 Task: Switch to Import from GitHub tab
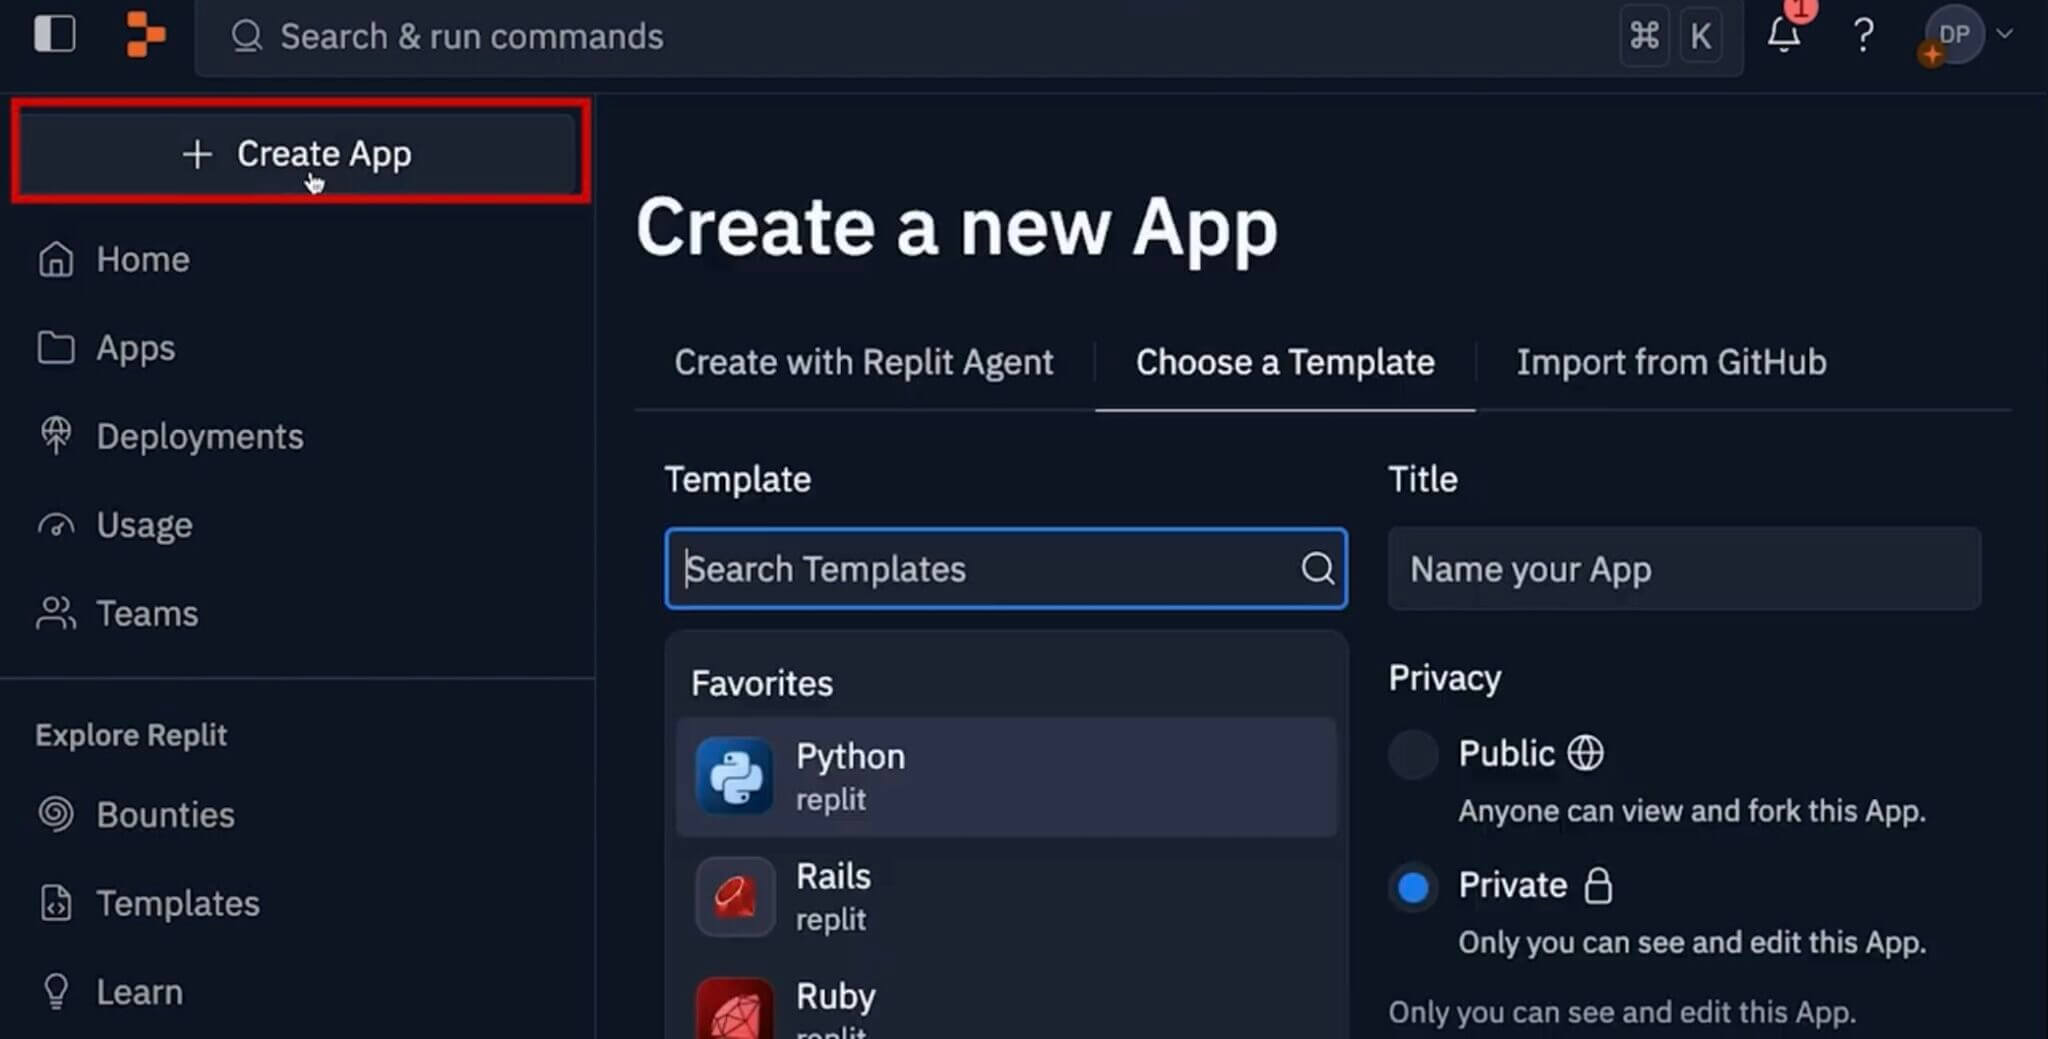coord(1671,362)
